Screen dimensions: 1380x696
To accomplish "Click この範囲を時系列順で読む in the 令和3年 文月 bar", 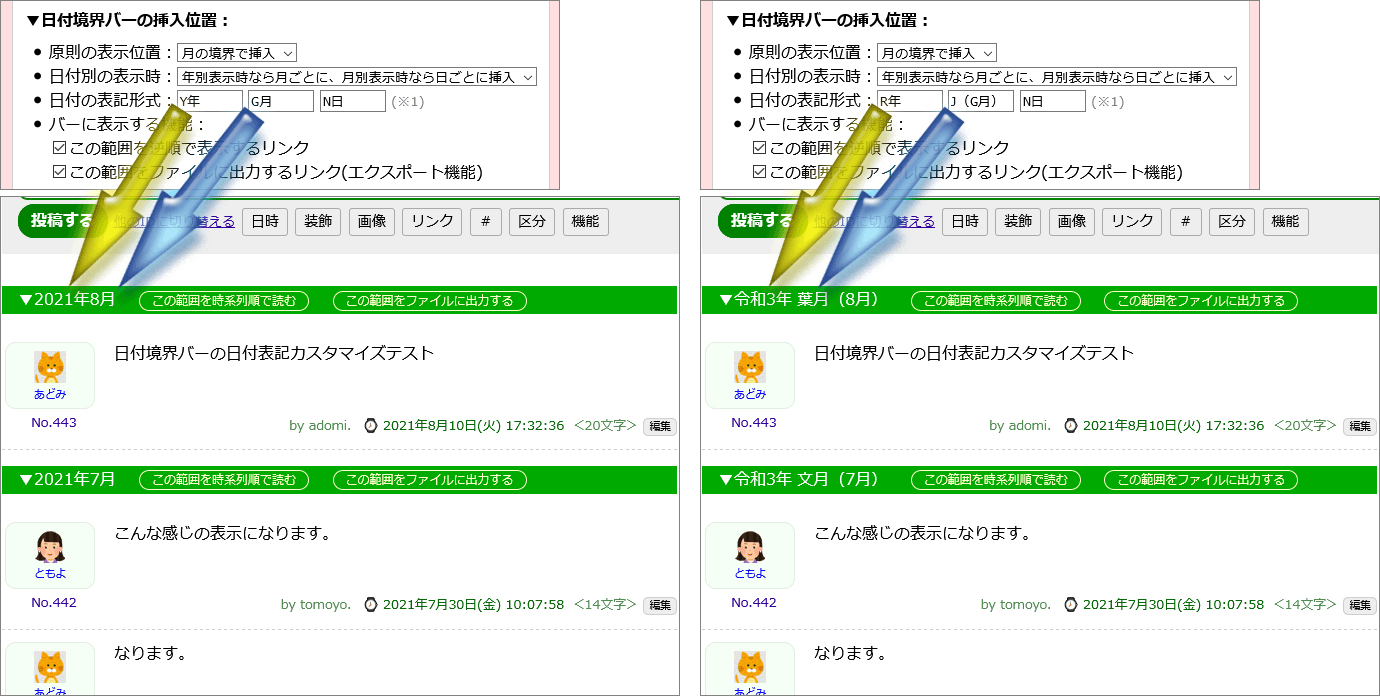I will click(x=996, y=481).
